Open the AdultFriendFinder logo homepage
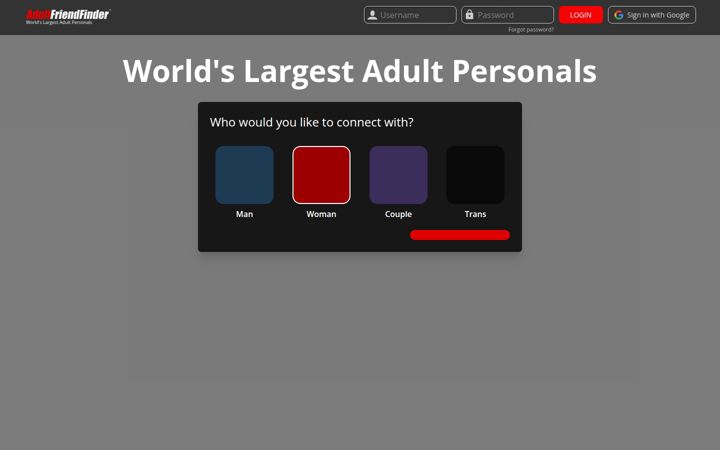The height and width of the screenshot is (450, 720). (68, 17)
